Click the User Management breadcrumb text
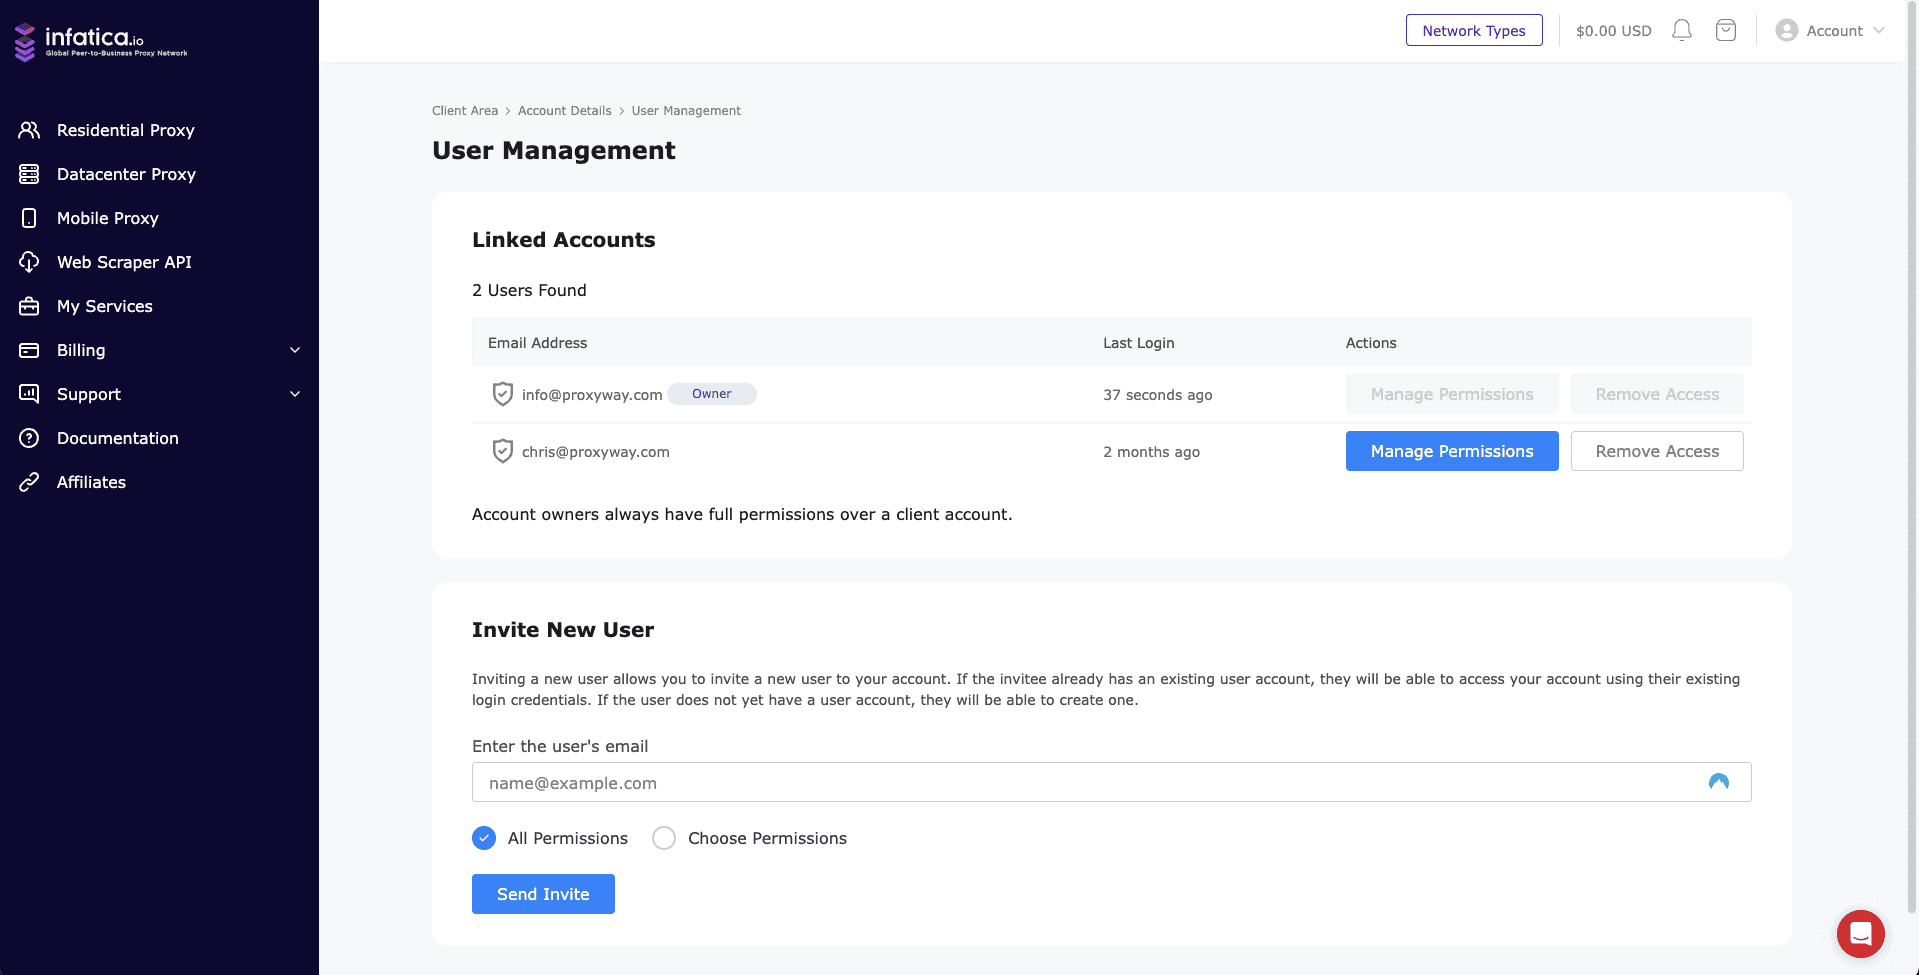The height and width of the screenshot is (975, 1919). tap(686, 111)
